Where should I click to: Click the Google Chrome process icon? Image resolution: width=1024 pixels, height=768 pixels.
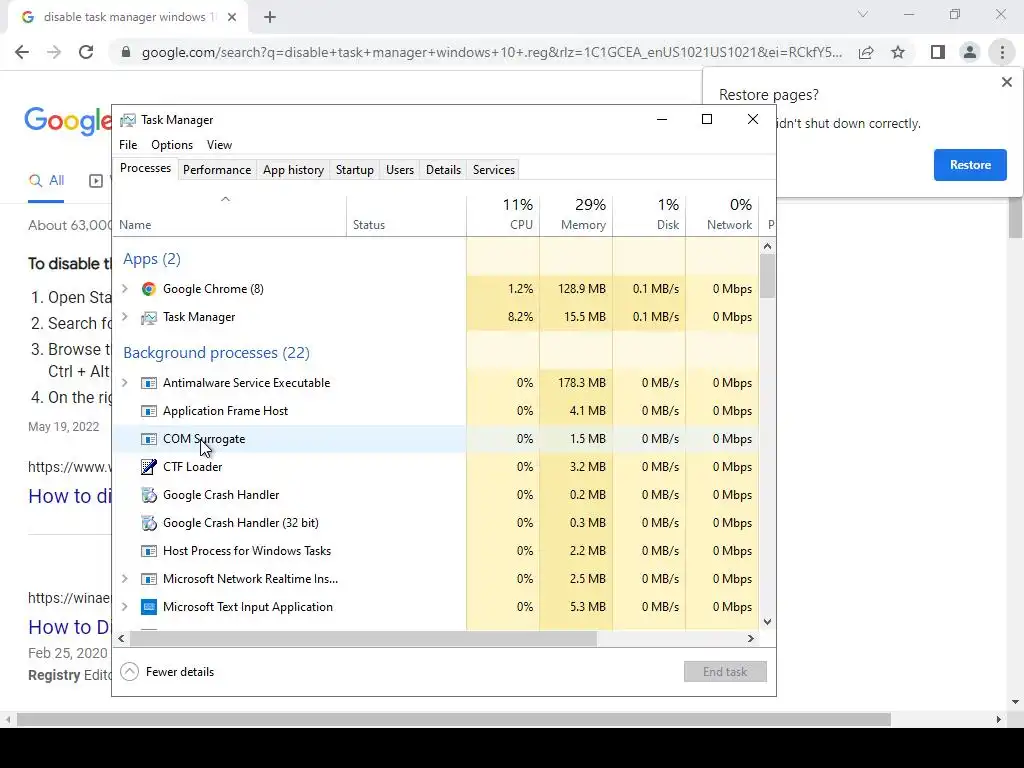click(x=149, y=289)
